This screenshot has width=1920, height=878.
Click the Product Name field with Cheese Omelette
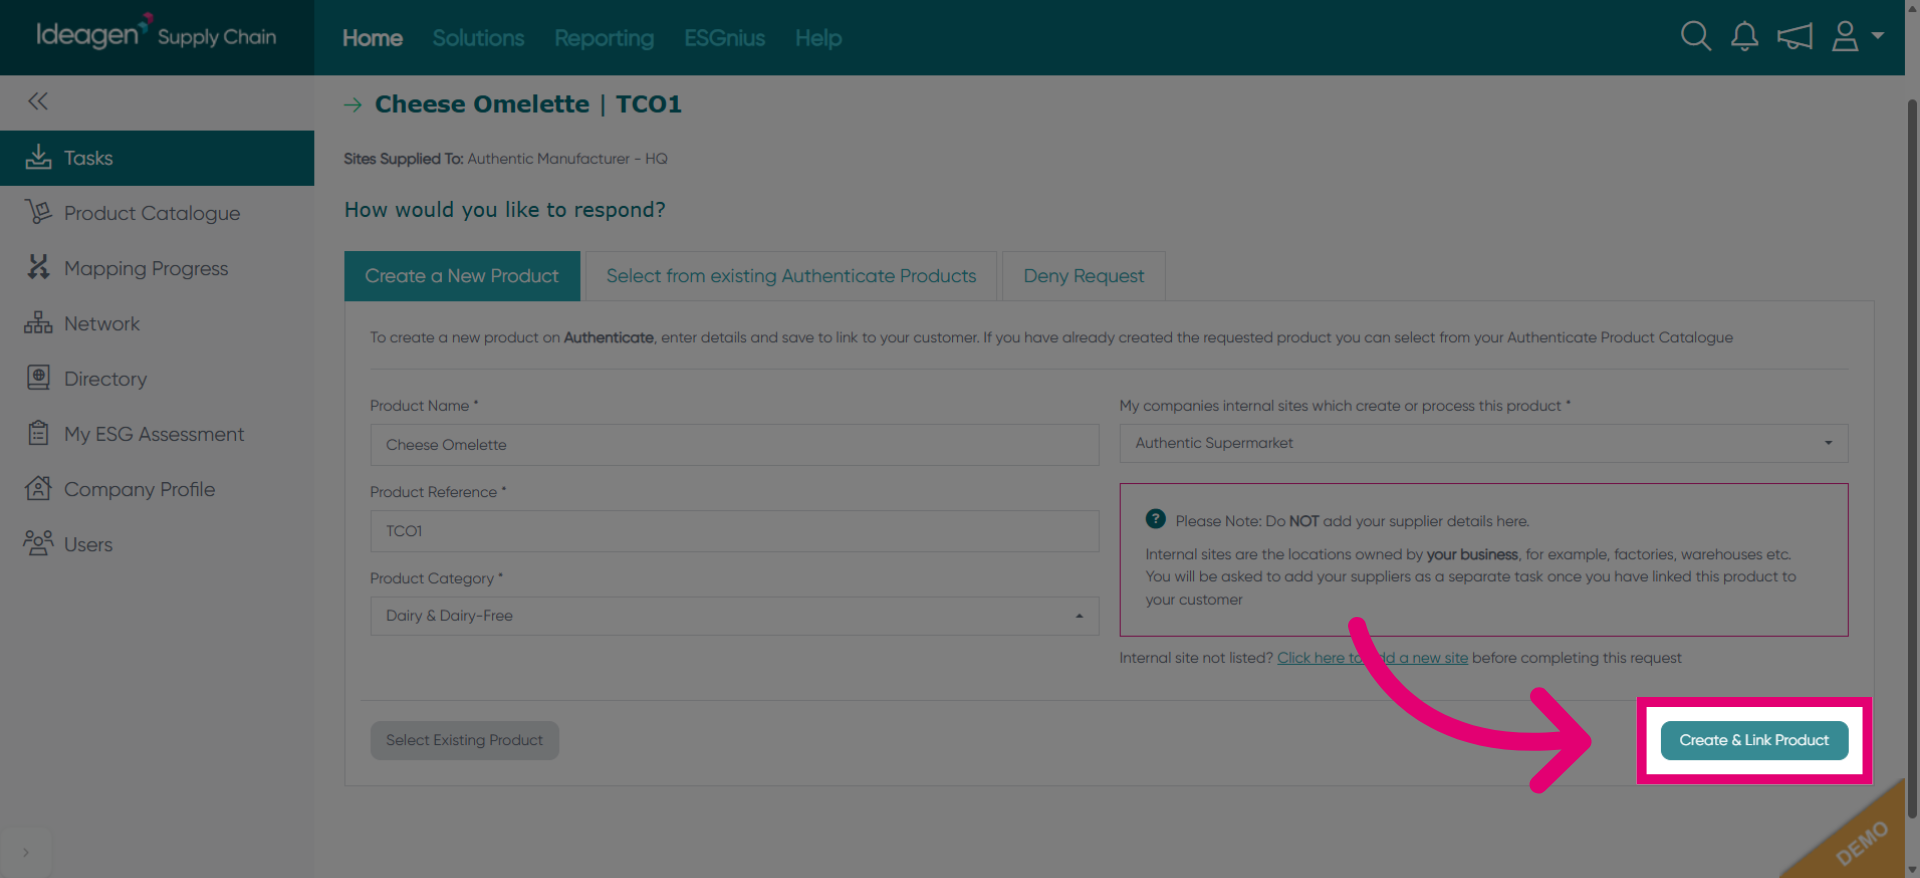pos(734,445)
